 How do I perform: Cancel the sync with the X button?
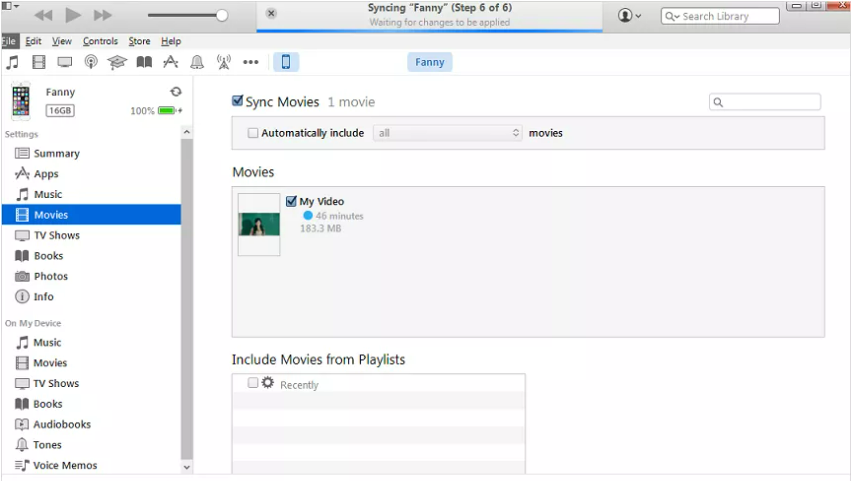[271, 14]
